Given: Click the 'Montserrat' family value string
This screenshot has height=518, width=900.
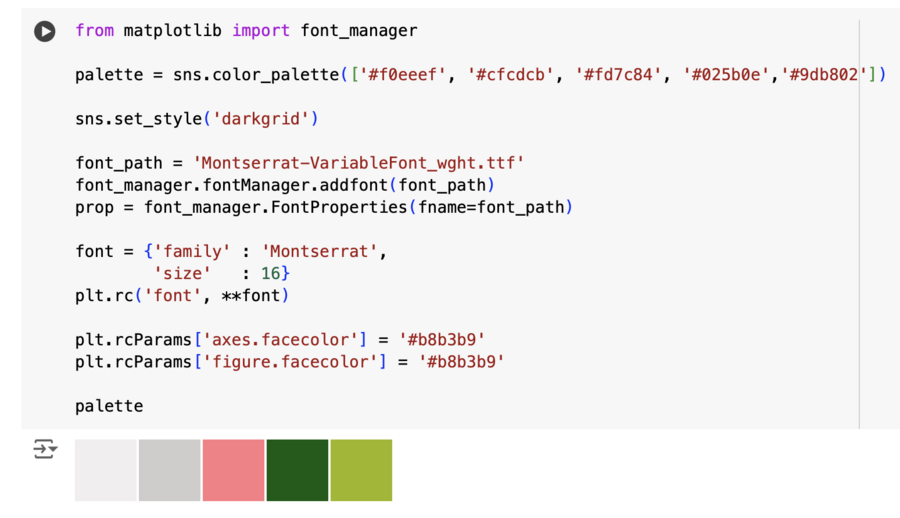Looking at the screenshot, I should pos(320,251).
